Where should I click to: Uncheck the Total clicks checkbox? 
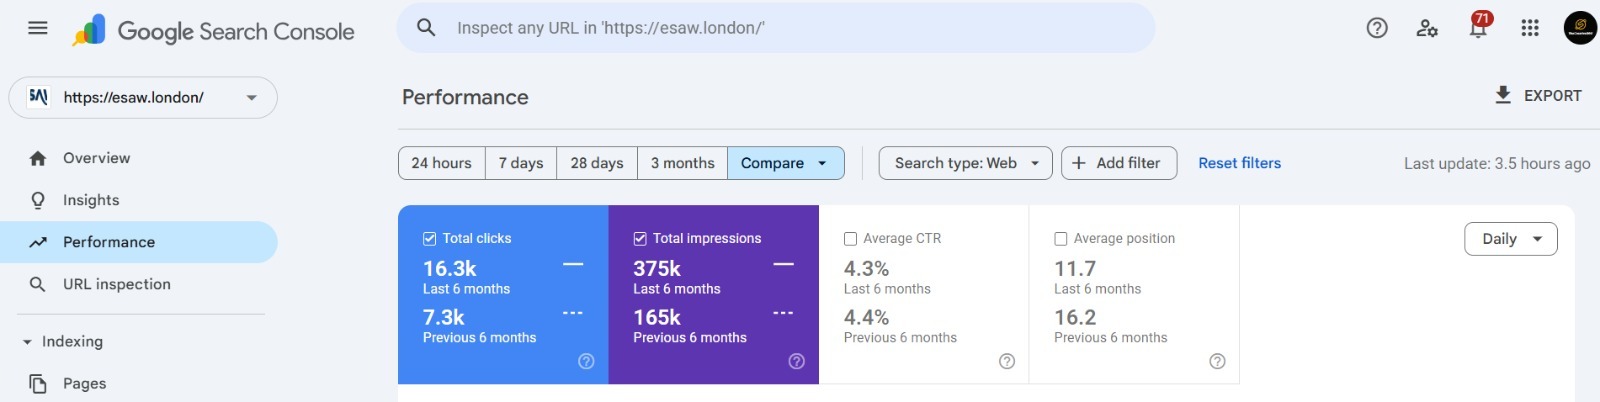click(x=430, y=238)
